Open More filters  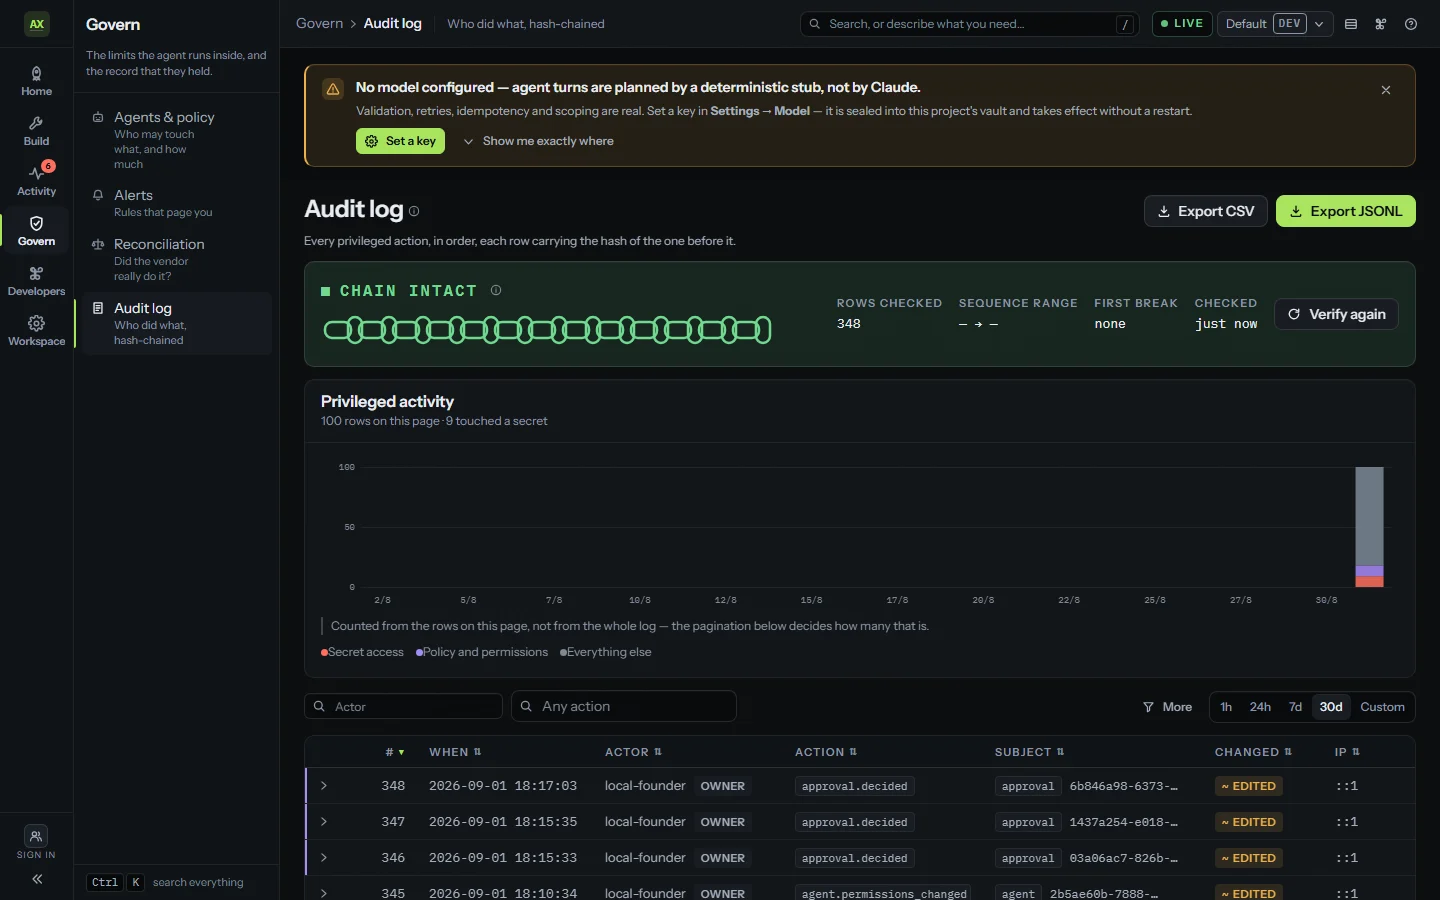coord(1167,707)
